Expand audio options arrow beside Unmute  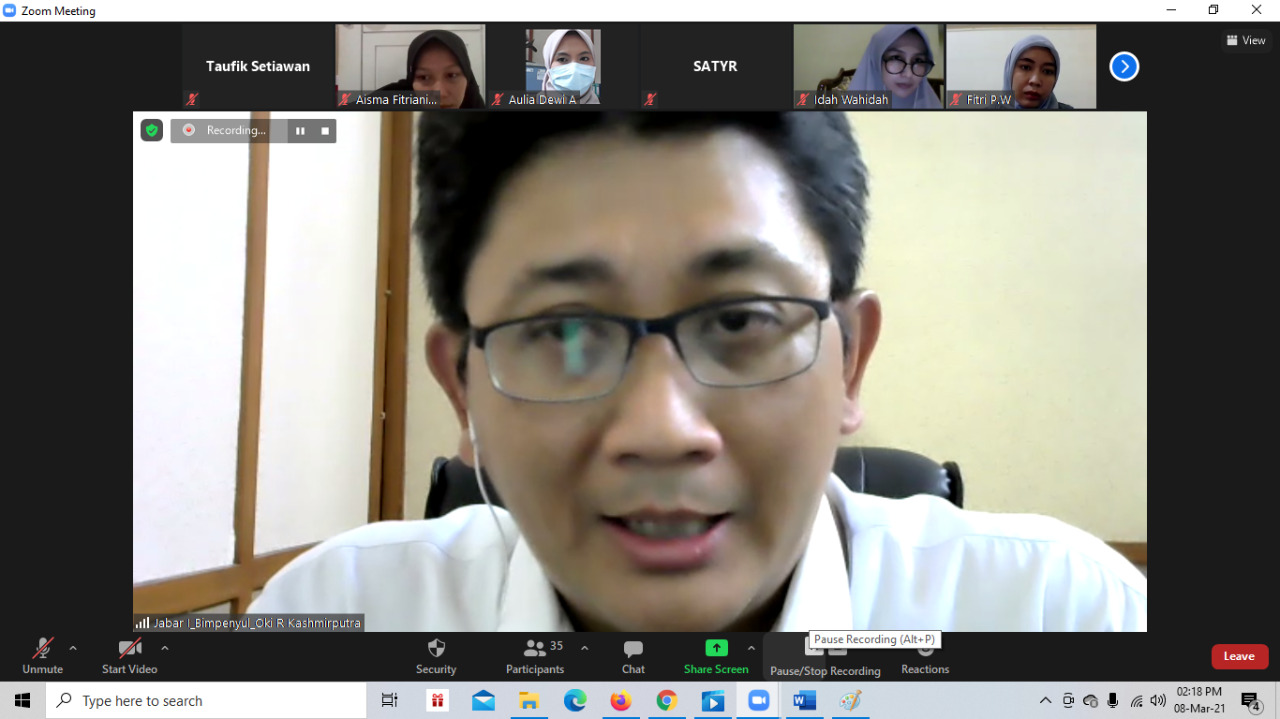click(73, 648)
